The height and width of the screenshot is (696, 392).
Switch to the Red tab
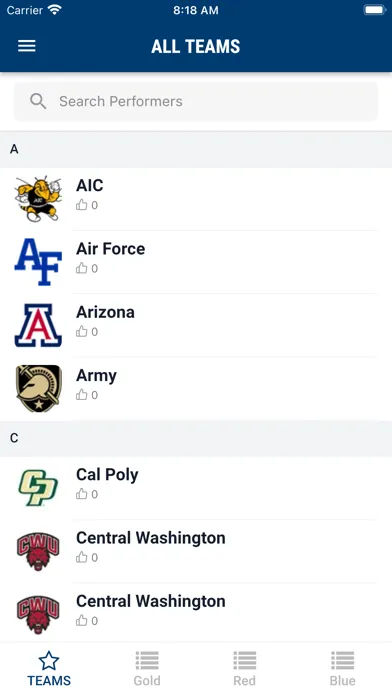[x=245, y=668]
